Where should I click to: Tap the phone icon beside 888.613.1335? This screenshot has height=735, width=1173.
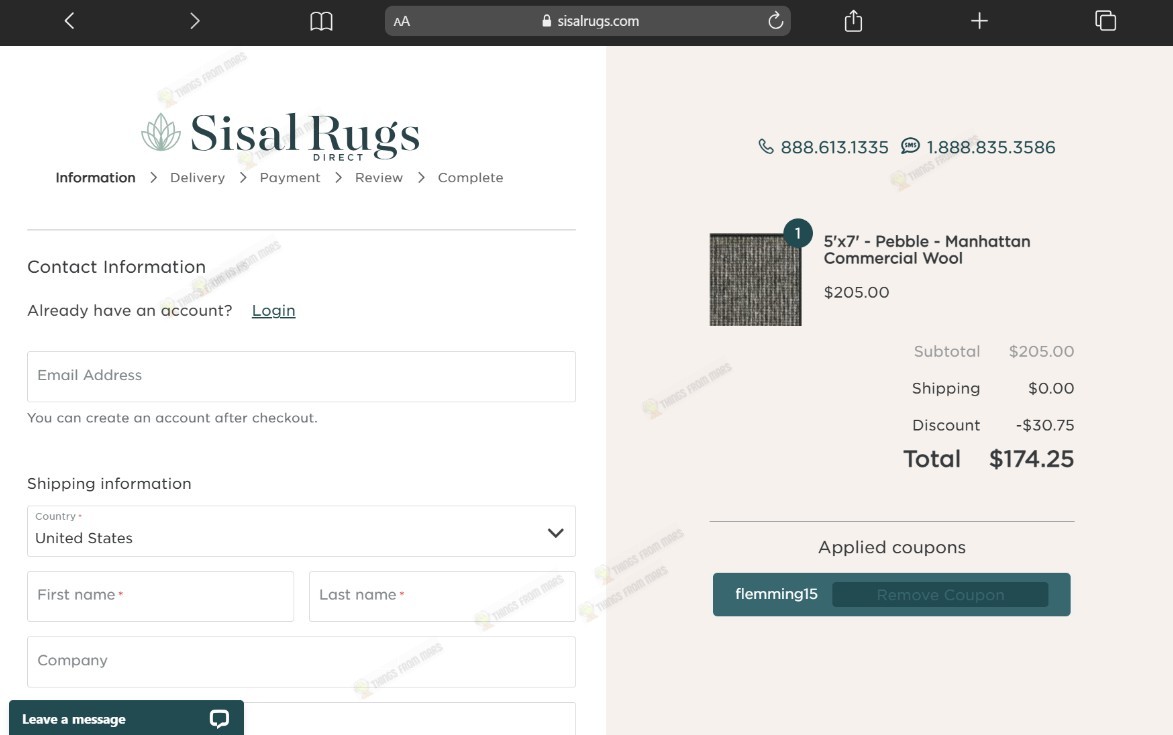tap(765, 147)
